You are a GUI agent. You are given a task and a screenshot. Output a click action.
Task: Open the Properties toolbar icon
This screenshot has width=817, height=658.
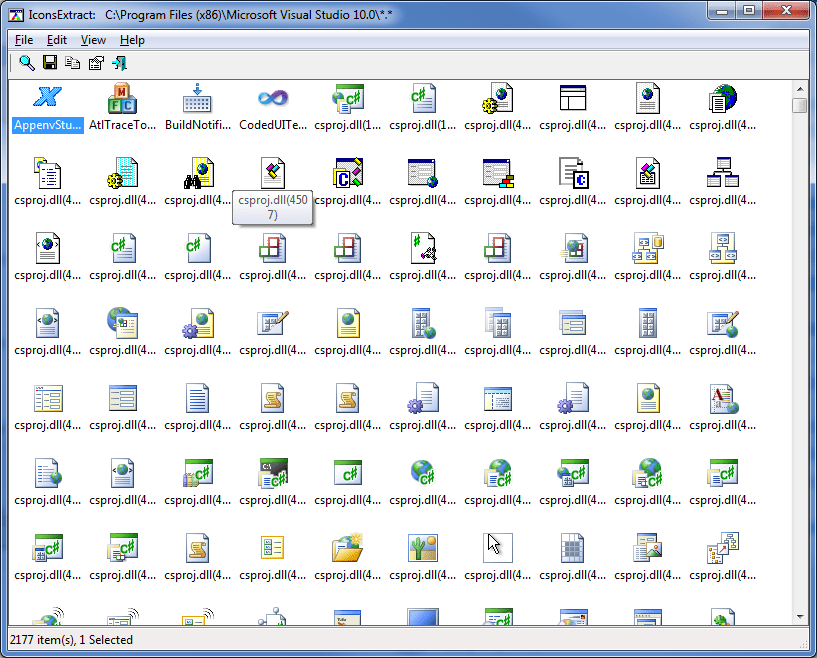click(96, 63)
